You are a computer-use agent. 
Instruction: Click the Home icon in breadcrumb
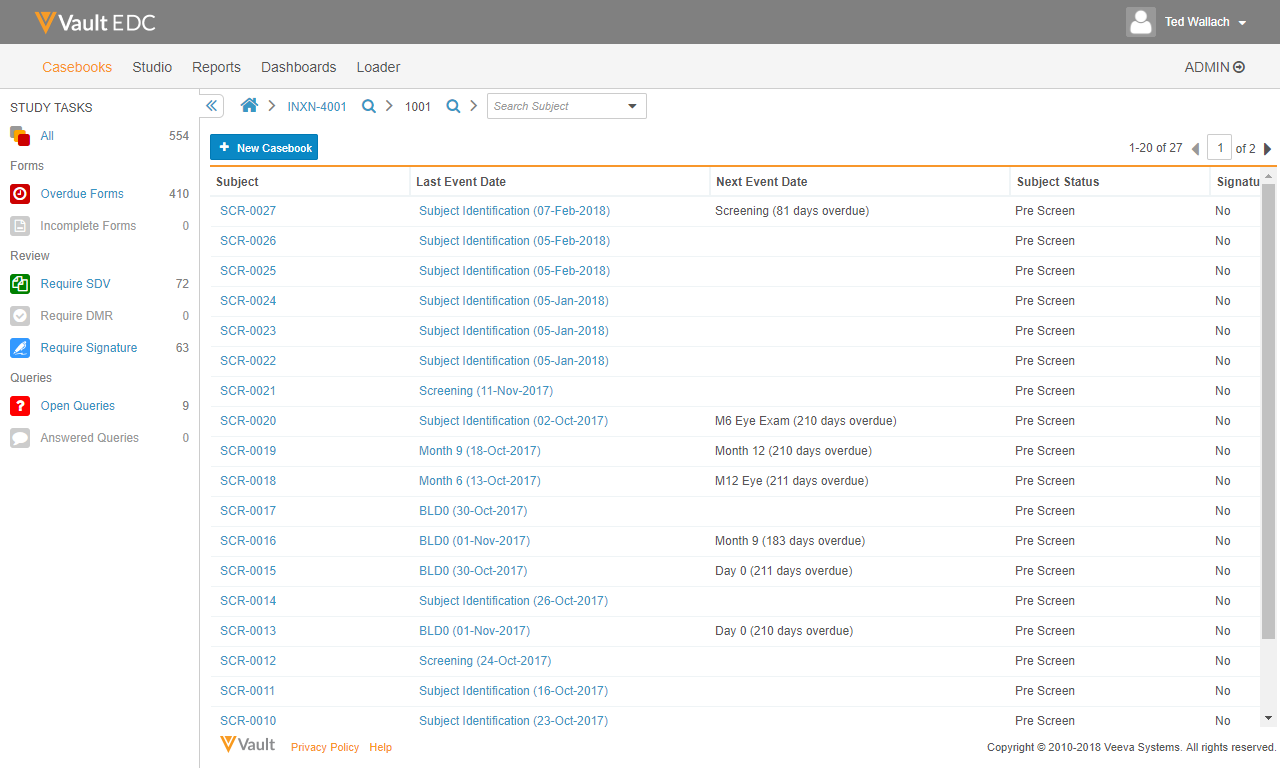[249, 106]
